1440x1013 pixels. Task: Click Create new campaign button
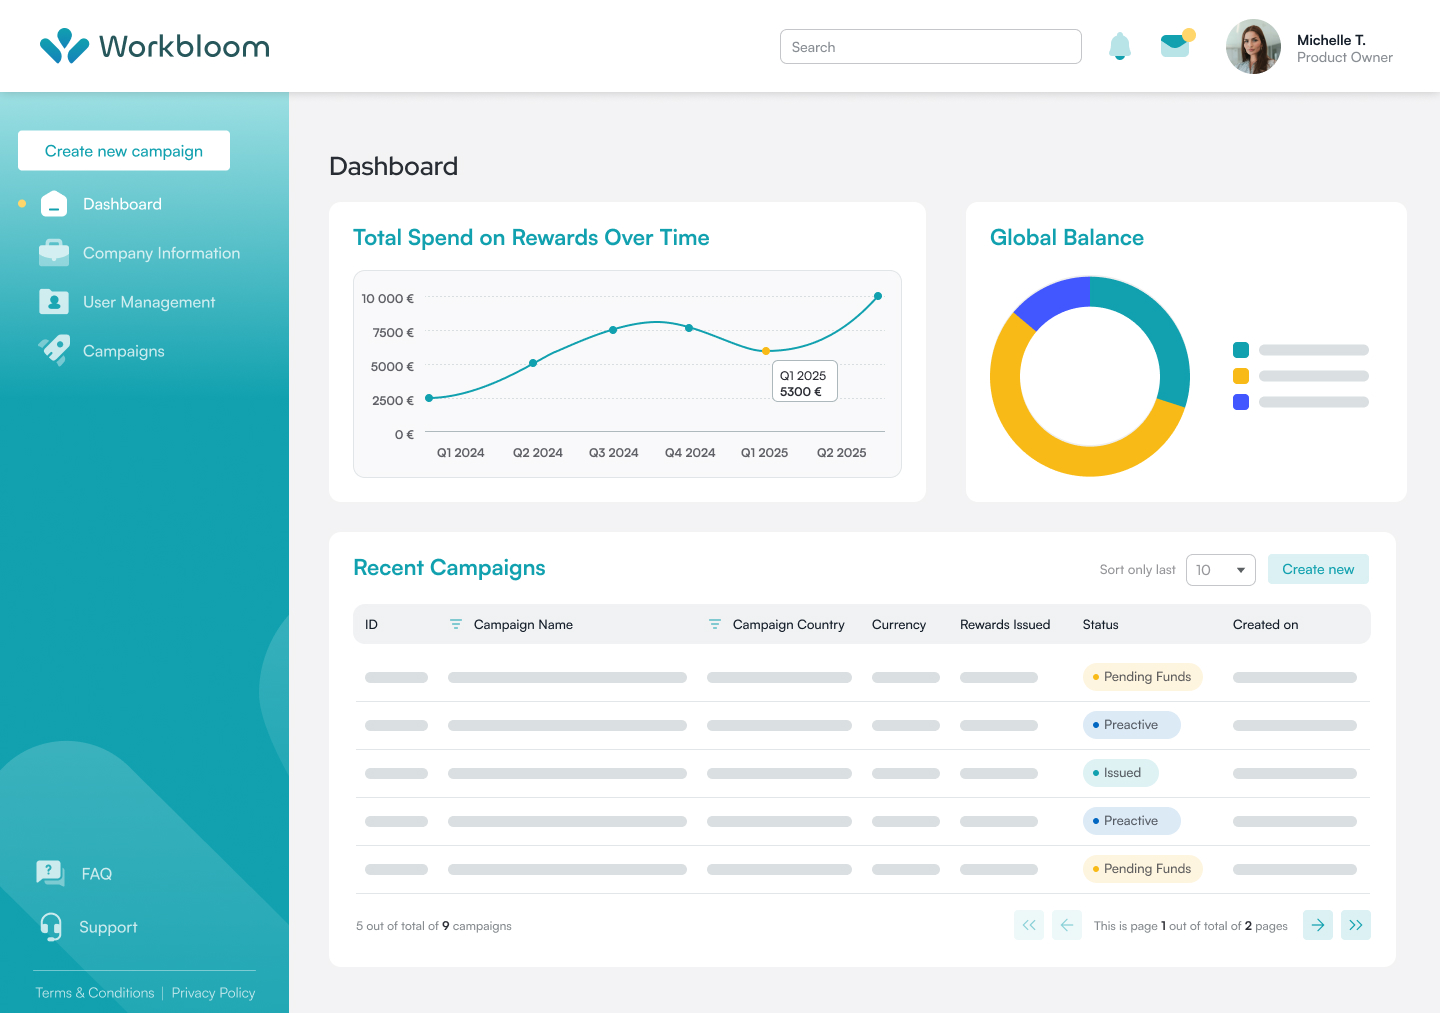coord(124,151)
